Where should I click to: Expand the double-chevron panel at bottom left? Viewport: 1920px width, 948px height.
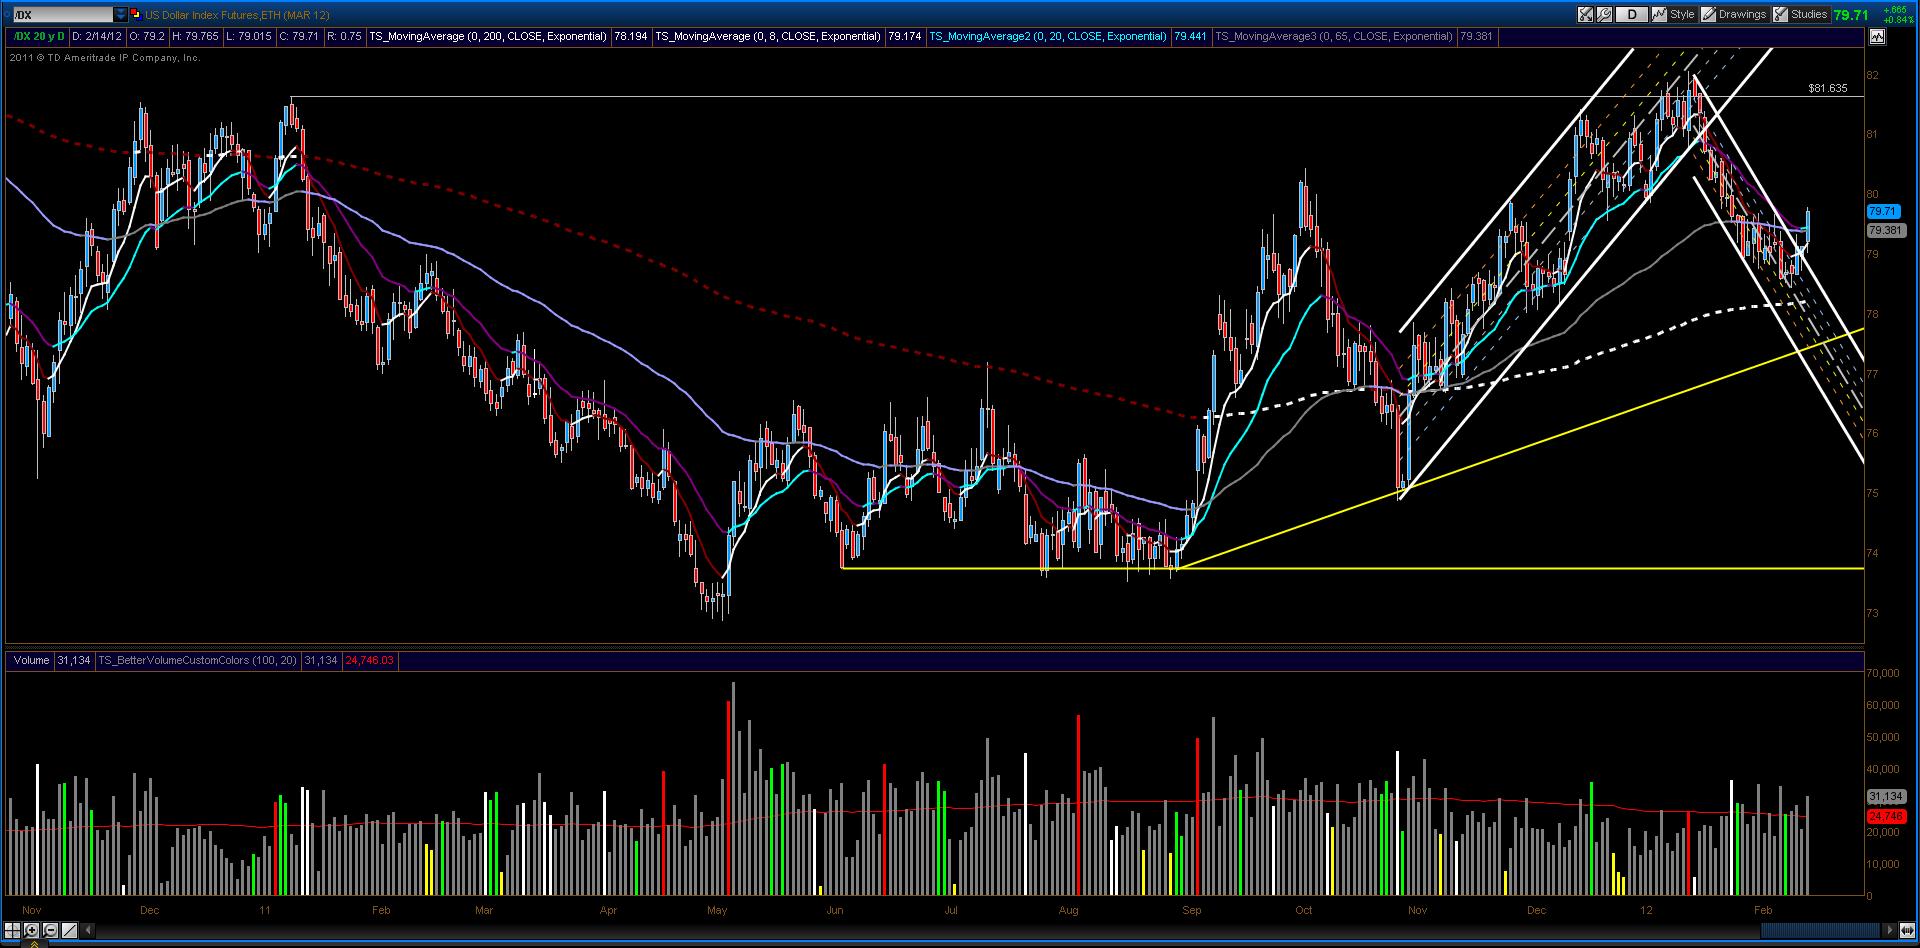click(32, 943)
